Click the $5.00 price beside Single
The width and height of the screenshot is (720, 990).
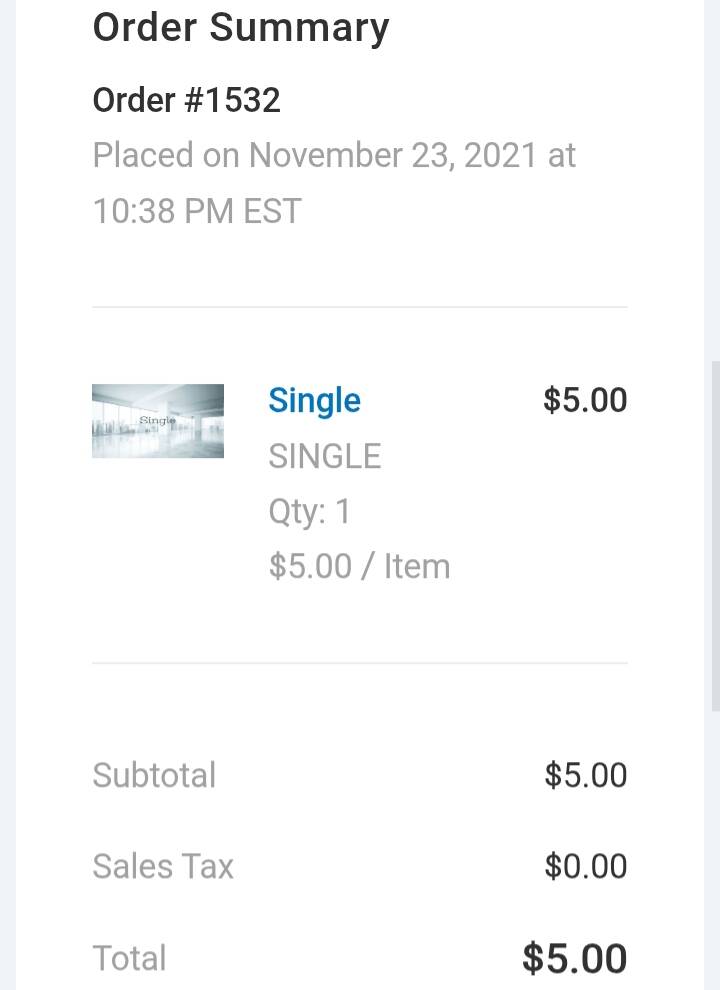(x=585, y=400)
